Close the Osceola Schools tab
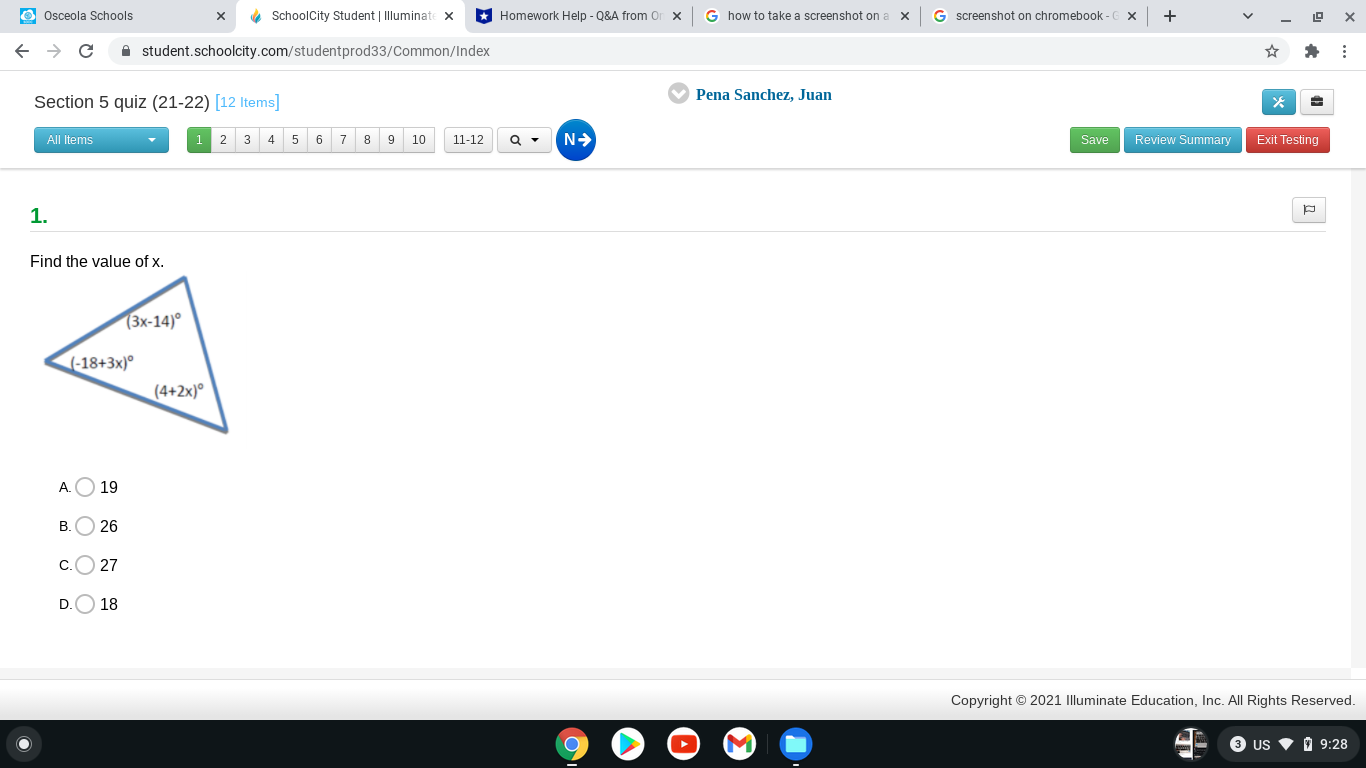This screenshot has height=768, width=1366. (221, 16)
